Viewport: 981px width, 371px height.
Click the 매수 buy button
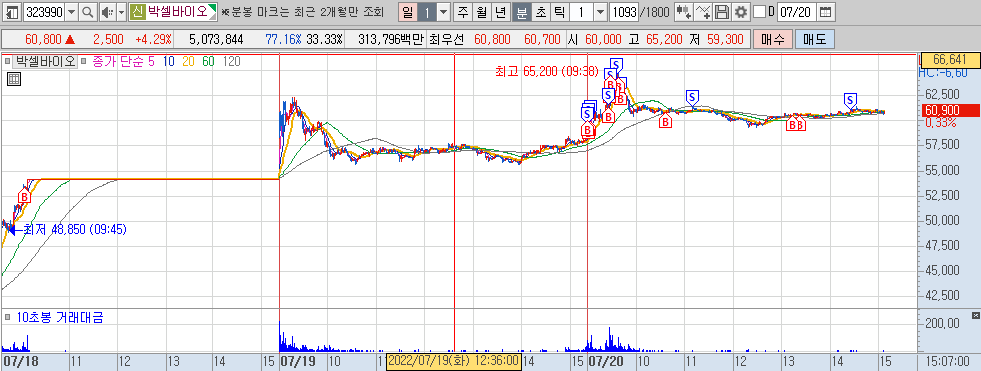(773, 39)
